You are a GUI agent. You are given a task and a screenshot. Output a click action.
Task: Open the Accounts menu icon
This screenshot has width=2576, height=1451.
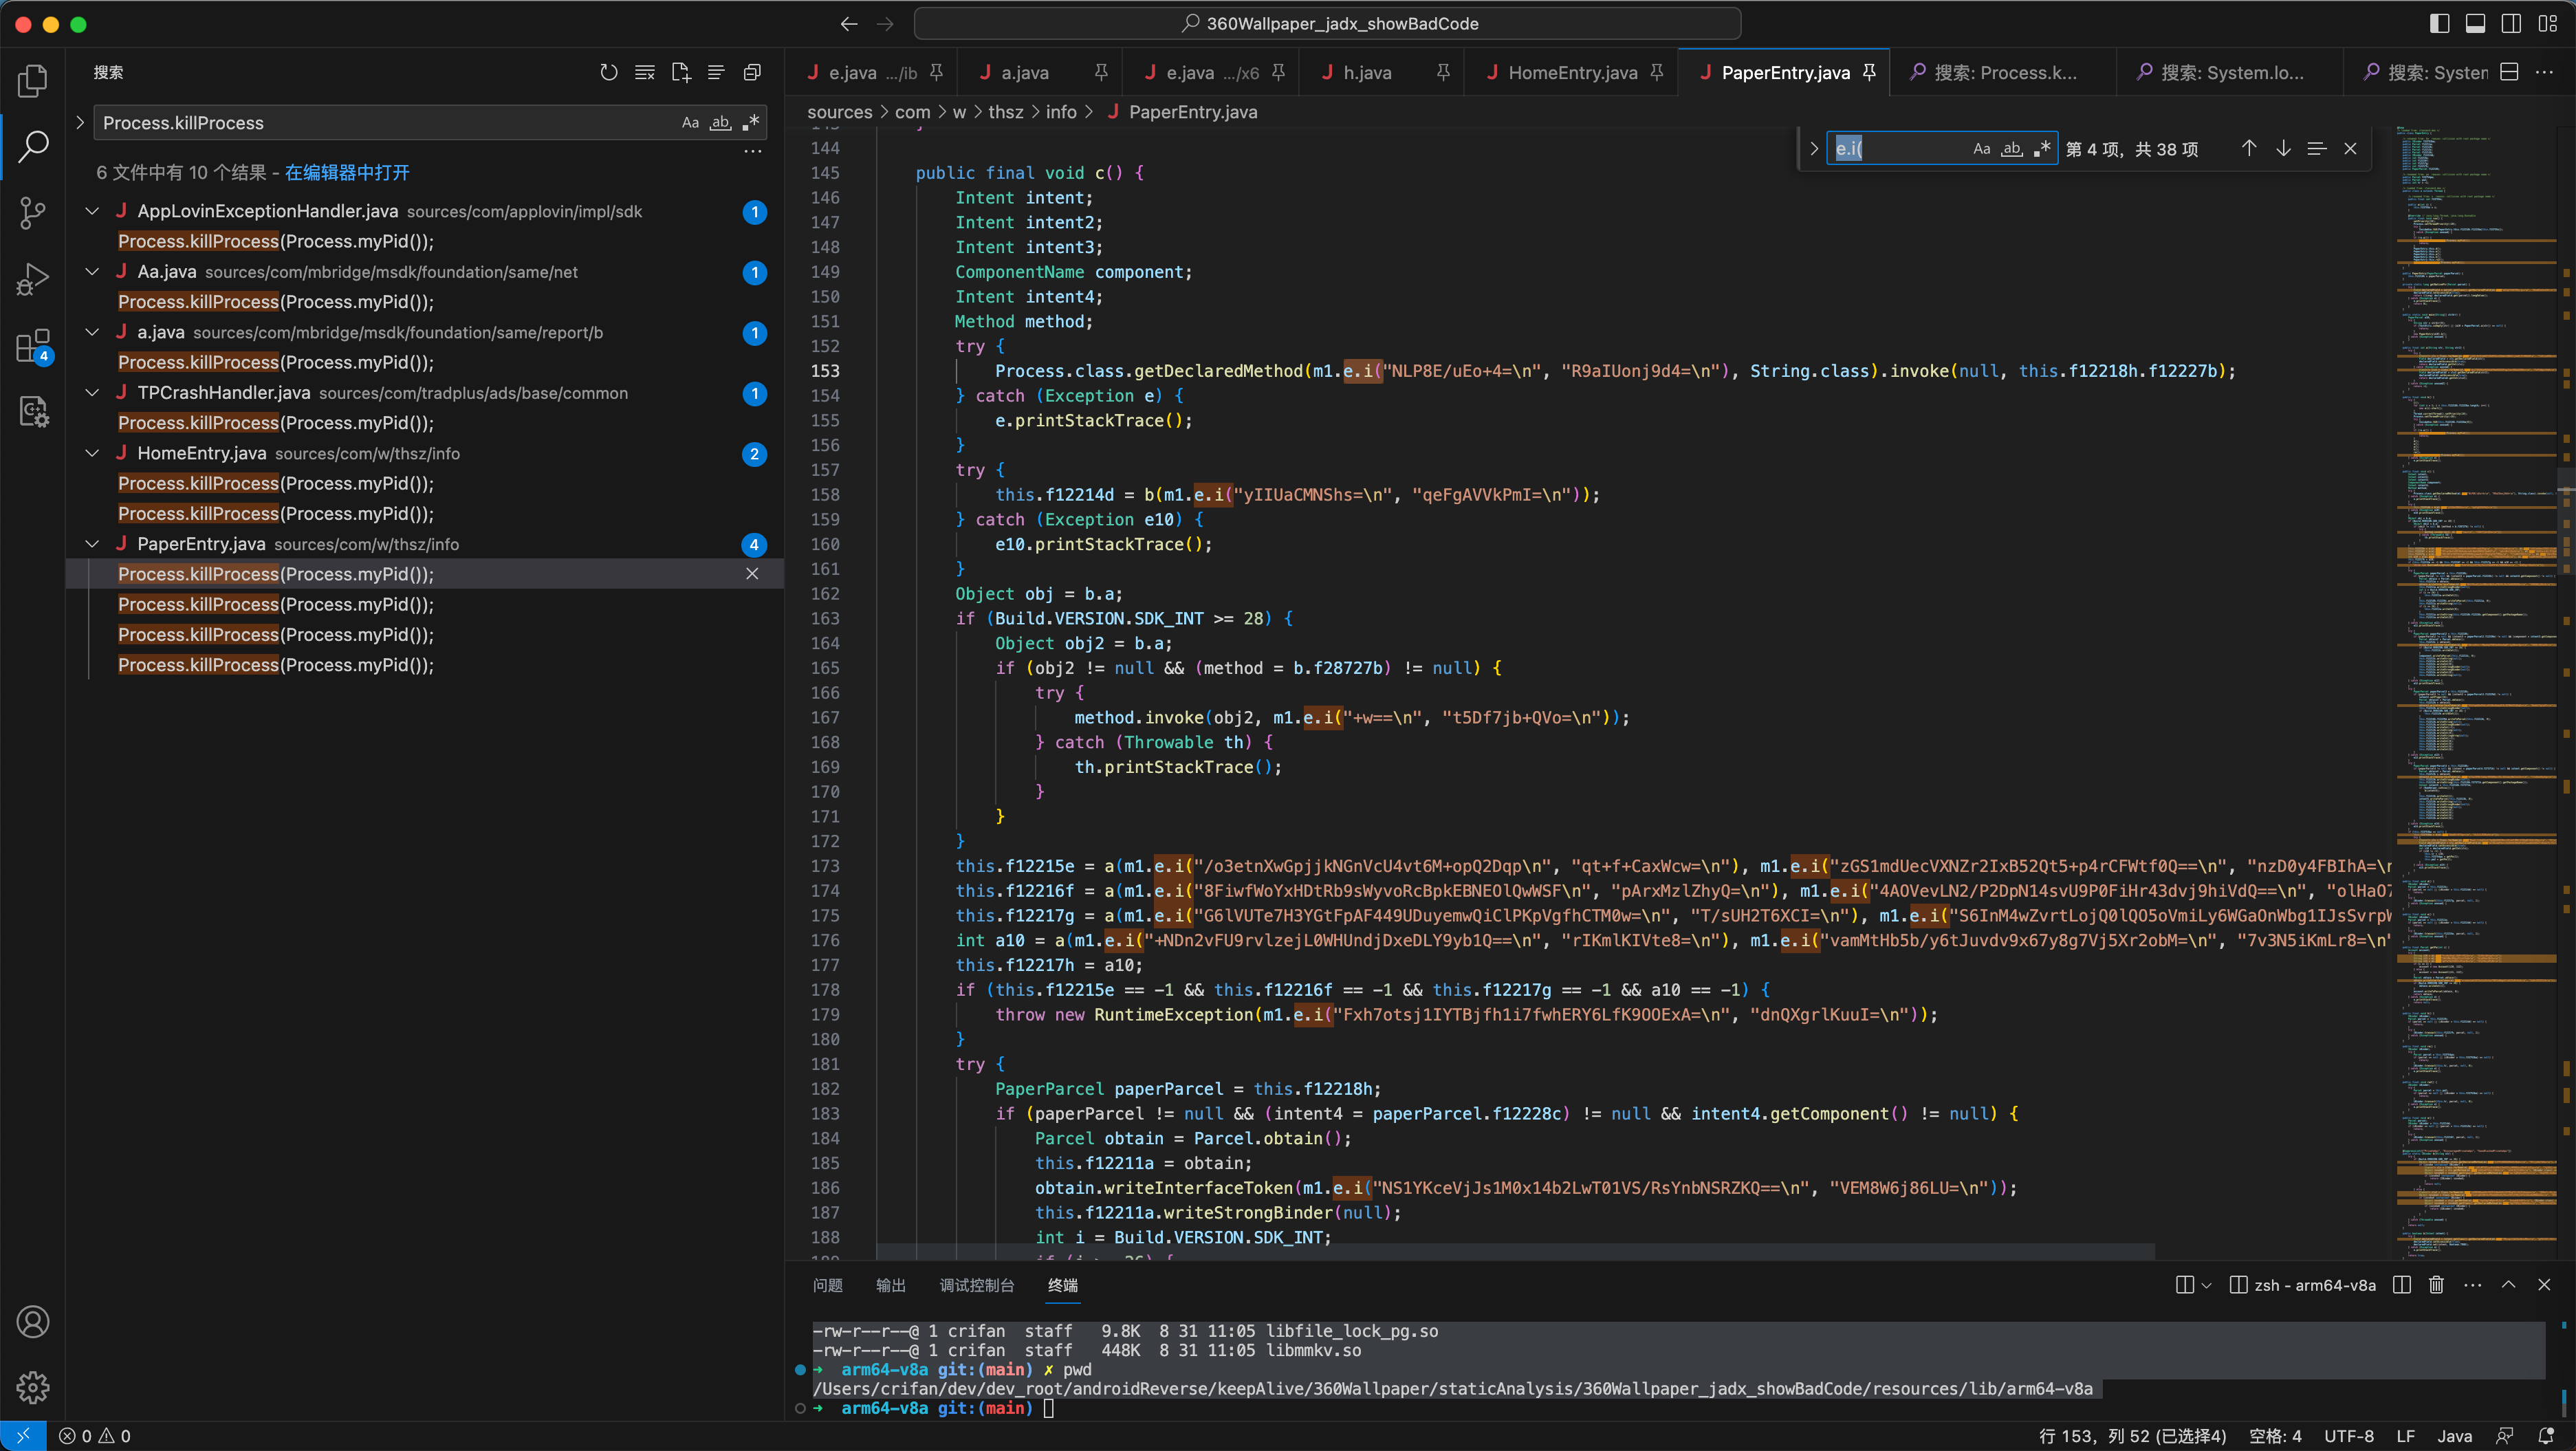click(x=33, y=1322)
